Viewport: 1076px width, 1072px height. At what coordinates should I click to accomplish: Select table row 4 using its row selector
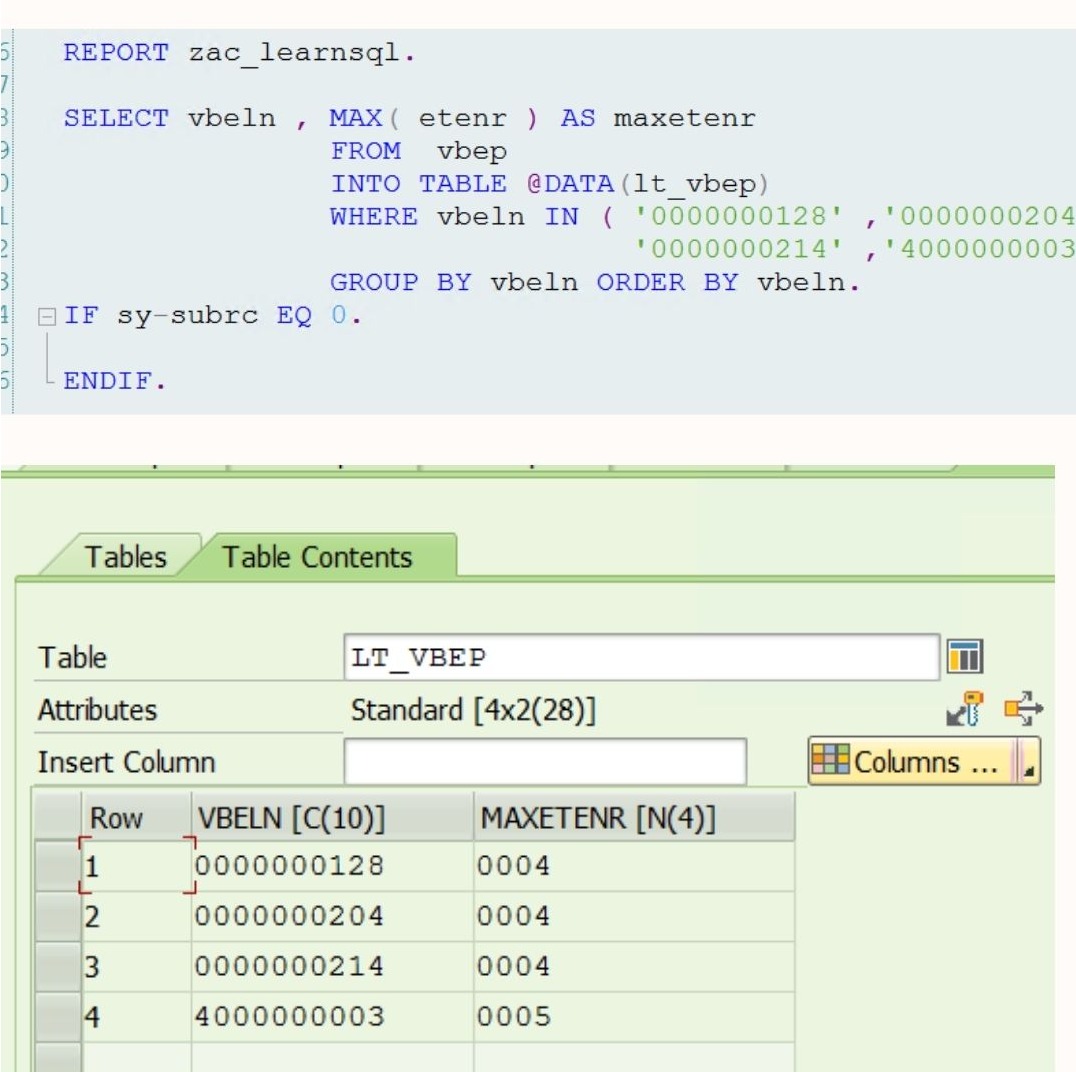(56, 1016)
